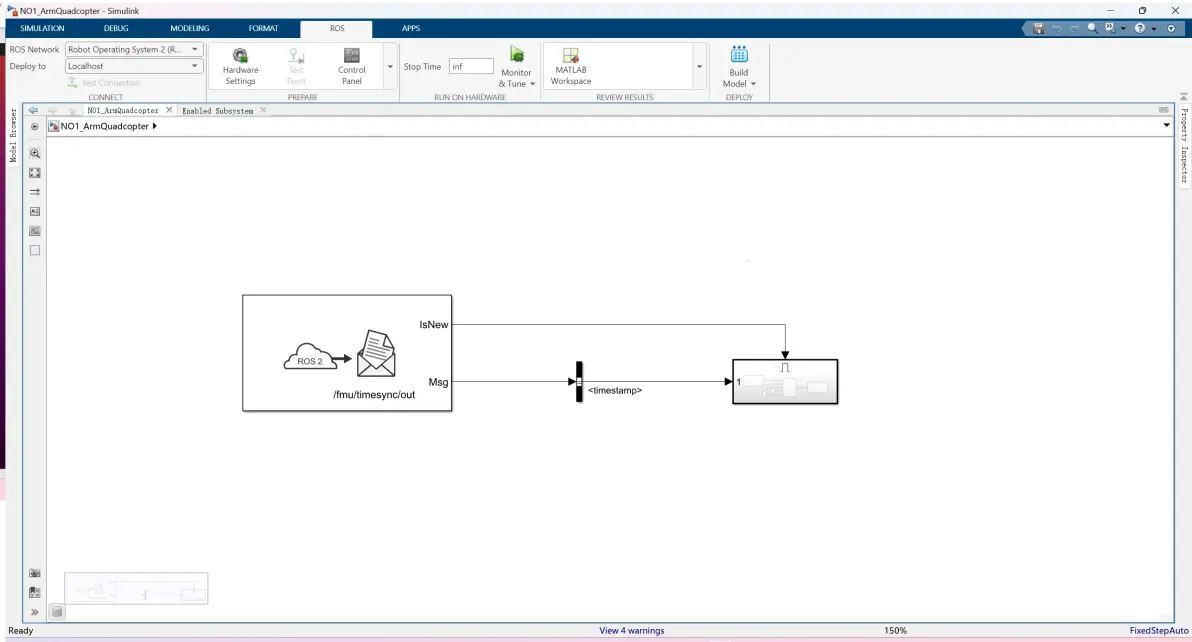1192x642 pixels.
Task: Close the Enabled Subsystem tab
Action: [x=263, y=110]
